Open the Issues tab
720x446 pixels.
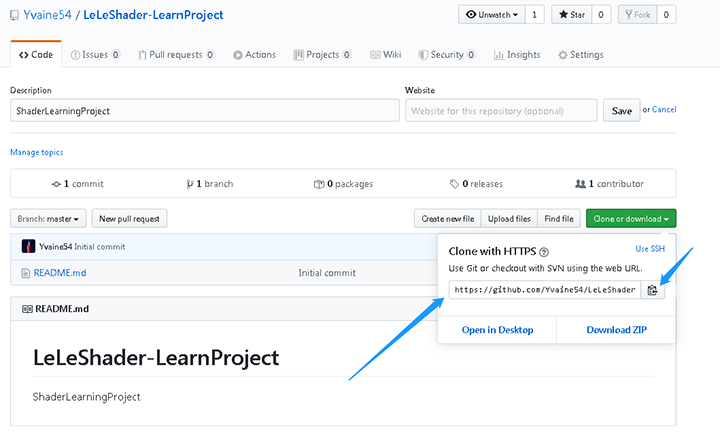pyautogui.click(x=95, y=55)
